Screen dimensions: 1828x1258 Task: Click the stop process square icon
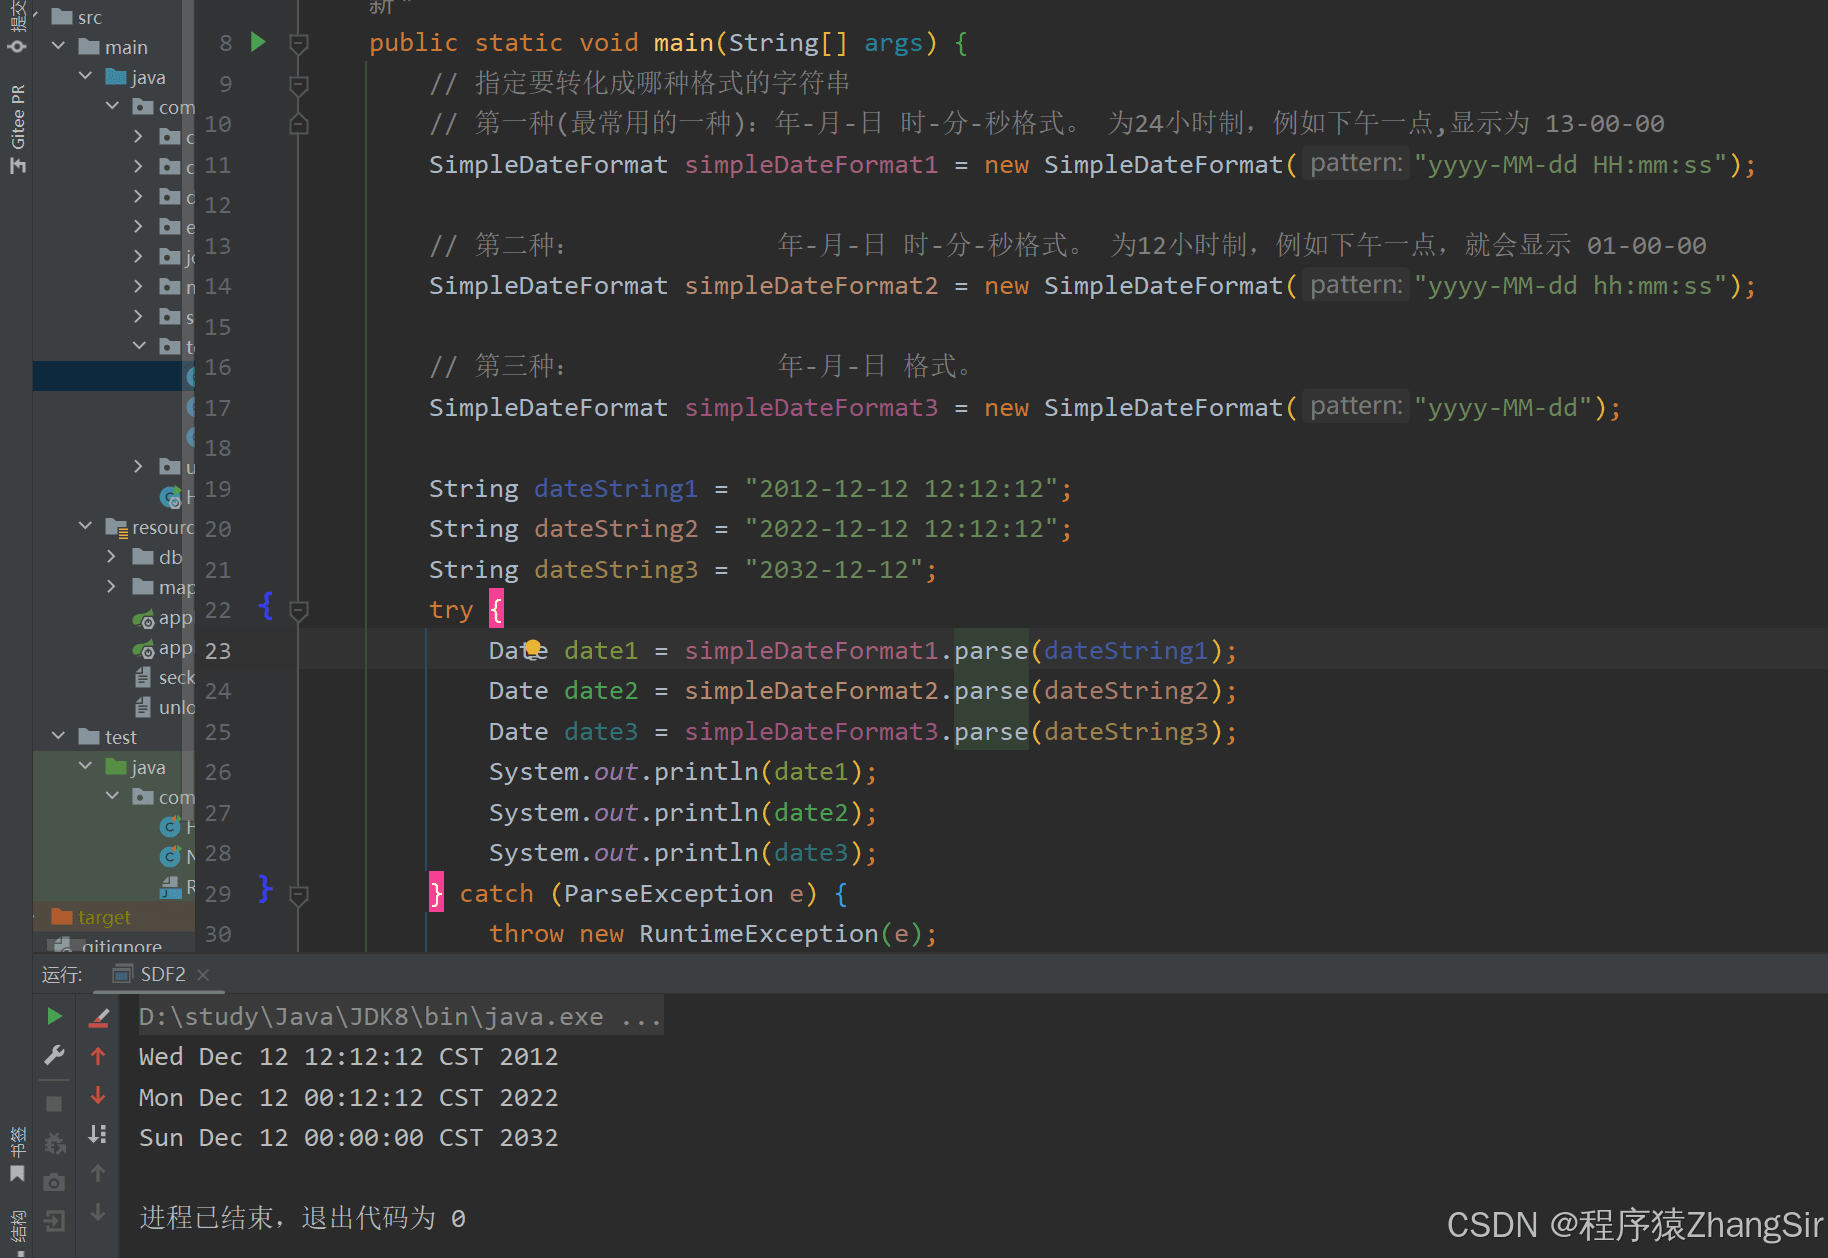pos(54,1104)
